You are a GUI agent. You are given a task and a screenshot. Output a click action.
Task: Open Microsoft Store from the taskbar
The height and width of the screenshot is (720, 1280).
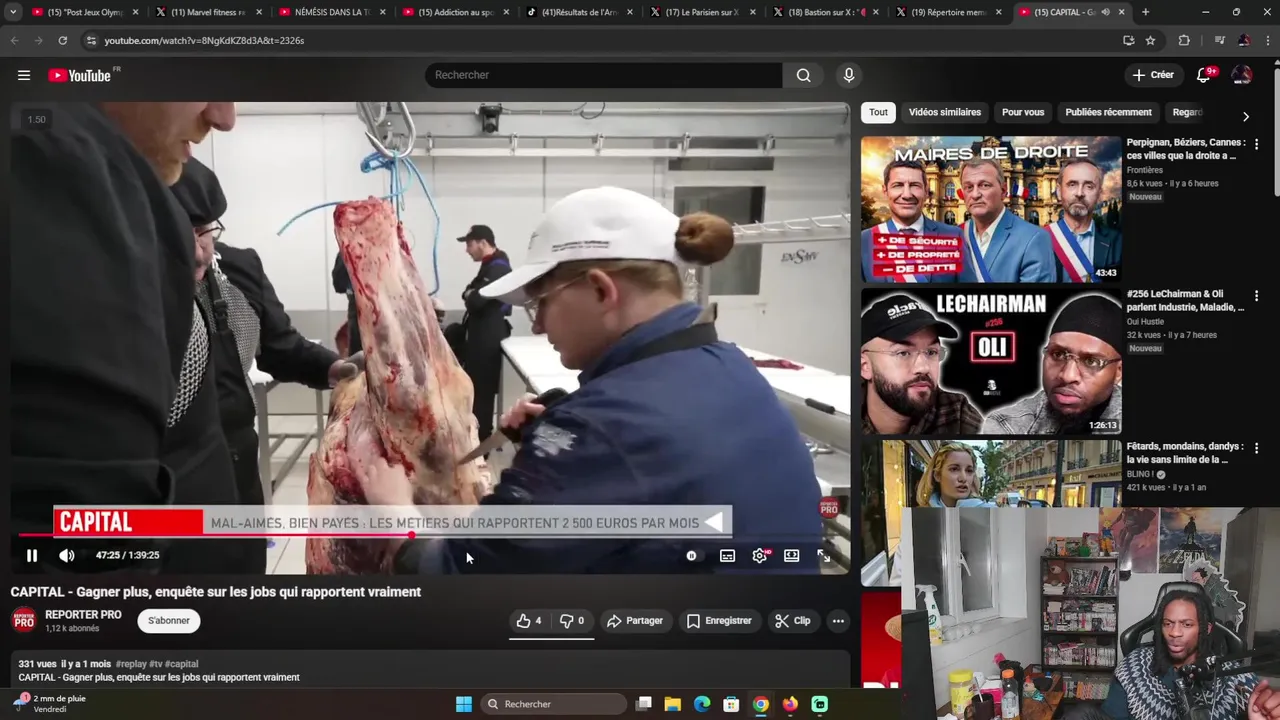[731, 704]
